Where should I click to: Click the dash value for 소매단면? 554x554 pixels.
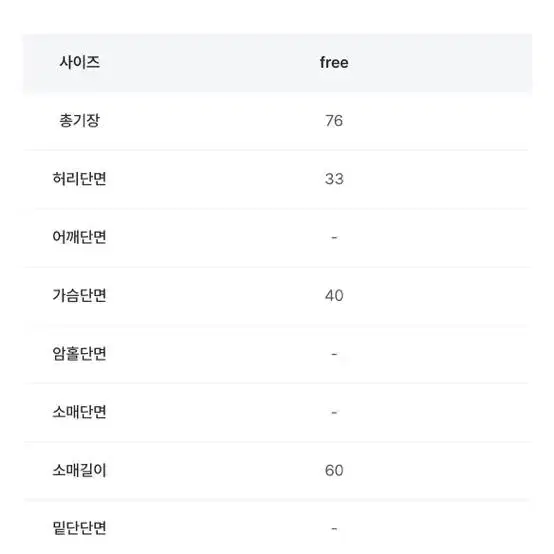pyautogui.click(x=334, y=412)
